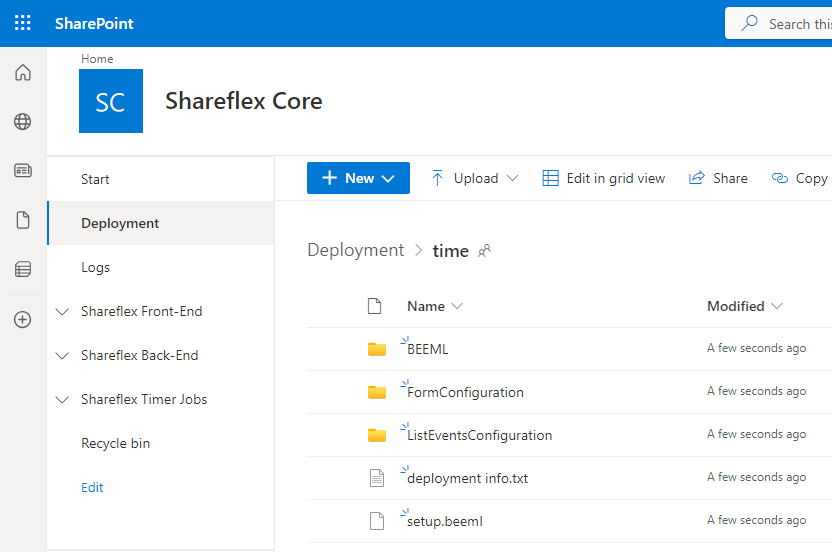The width and height of the screenshot is (832, 552).
Task: Click the Deployment breadcrumb link
Action: (356, 250)
